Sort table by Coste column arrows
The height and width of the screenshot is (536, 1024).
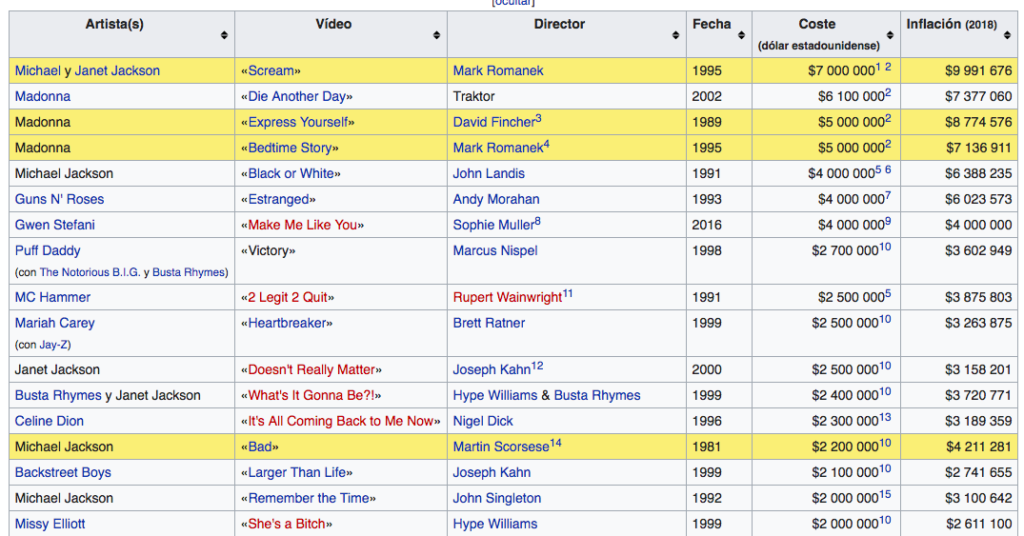889,35
